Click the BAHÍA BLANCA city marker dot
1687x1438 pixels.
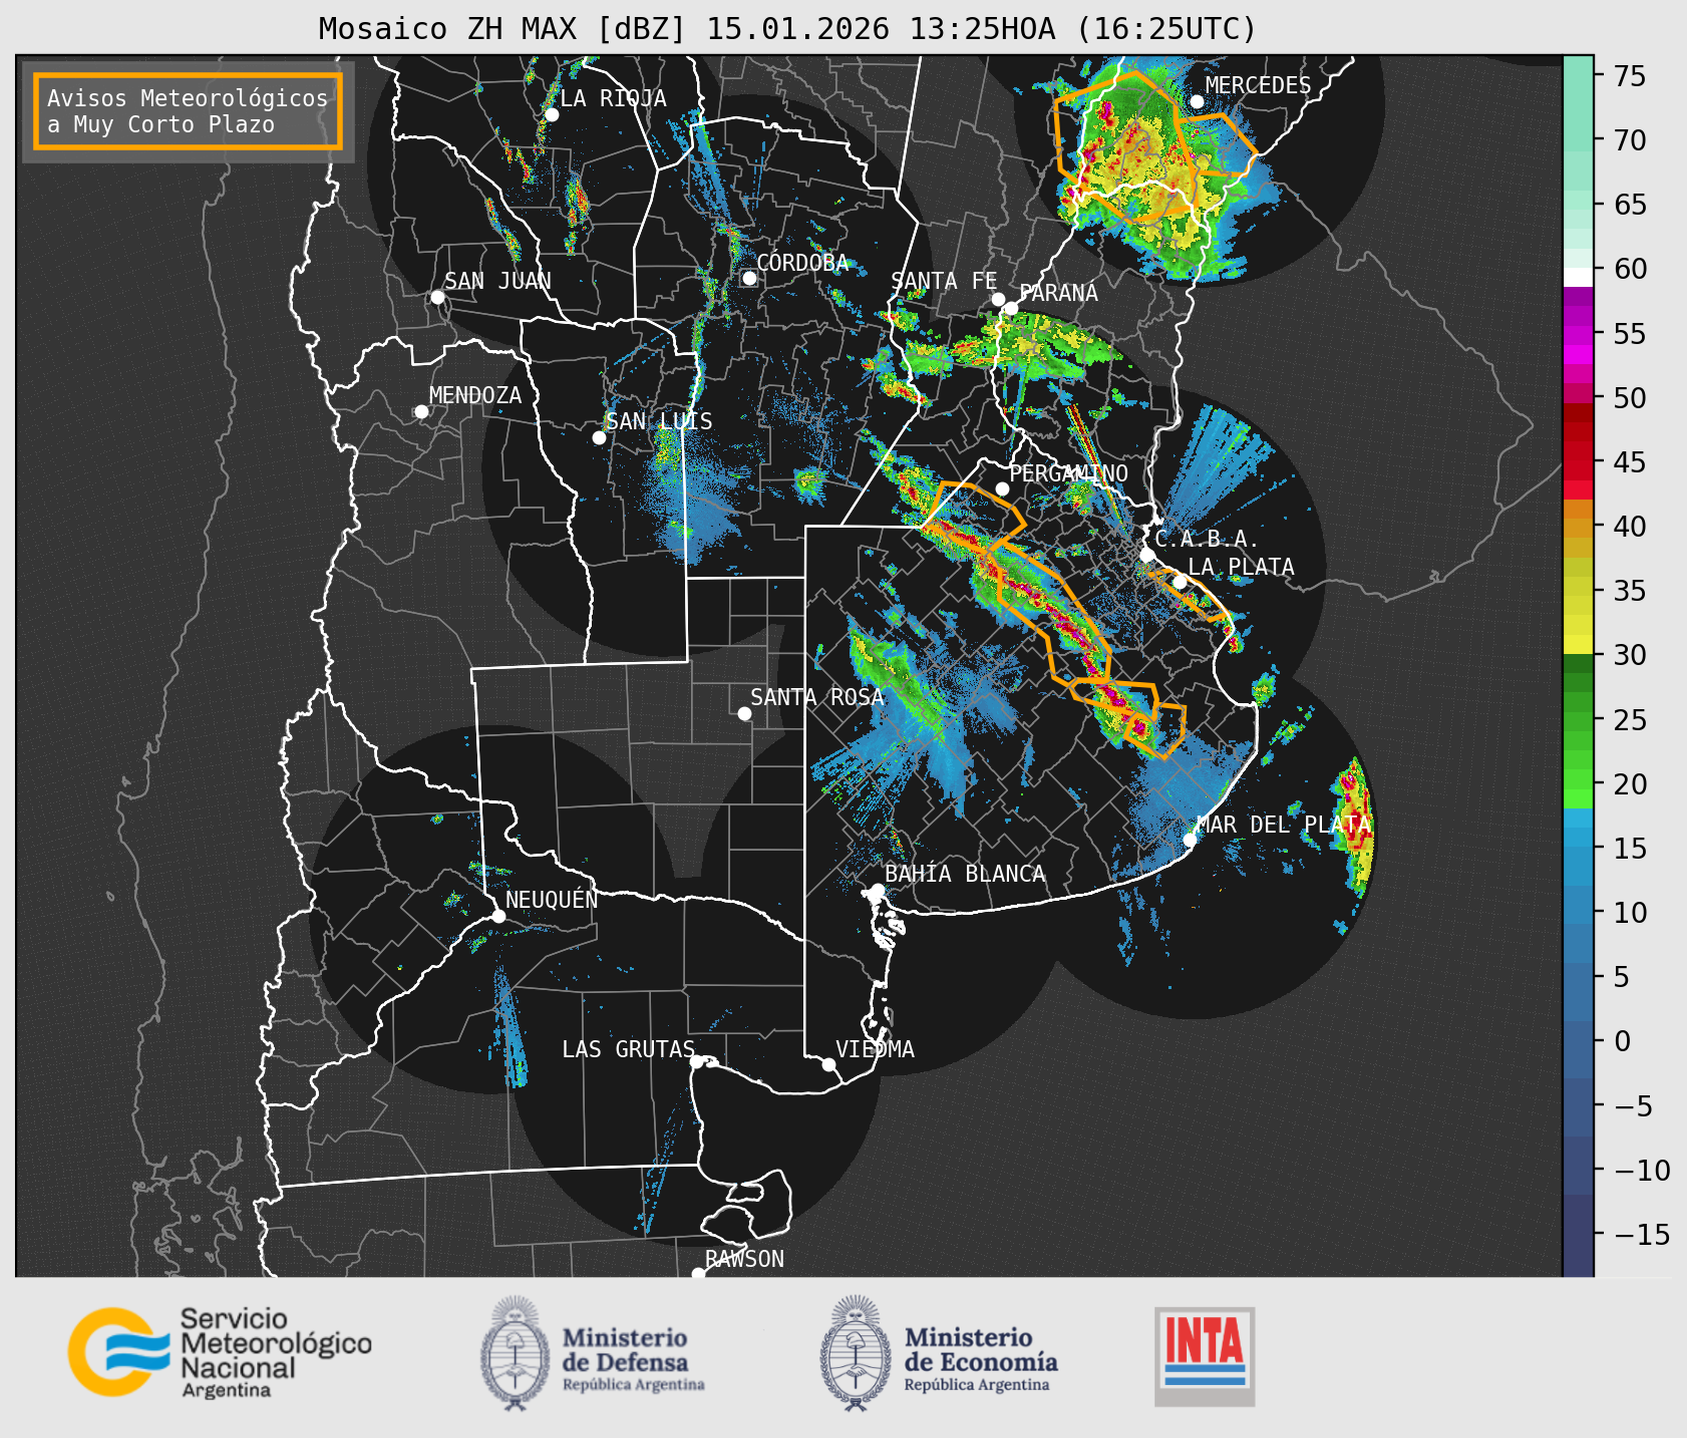pos(877,890)
